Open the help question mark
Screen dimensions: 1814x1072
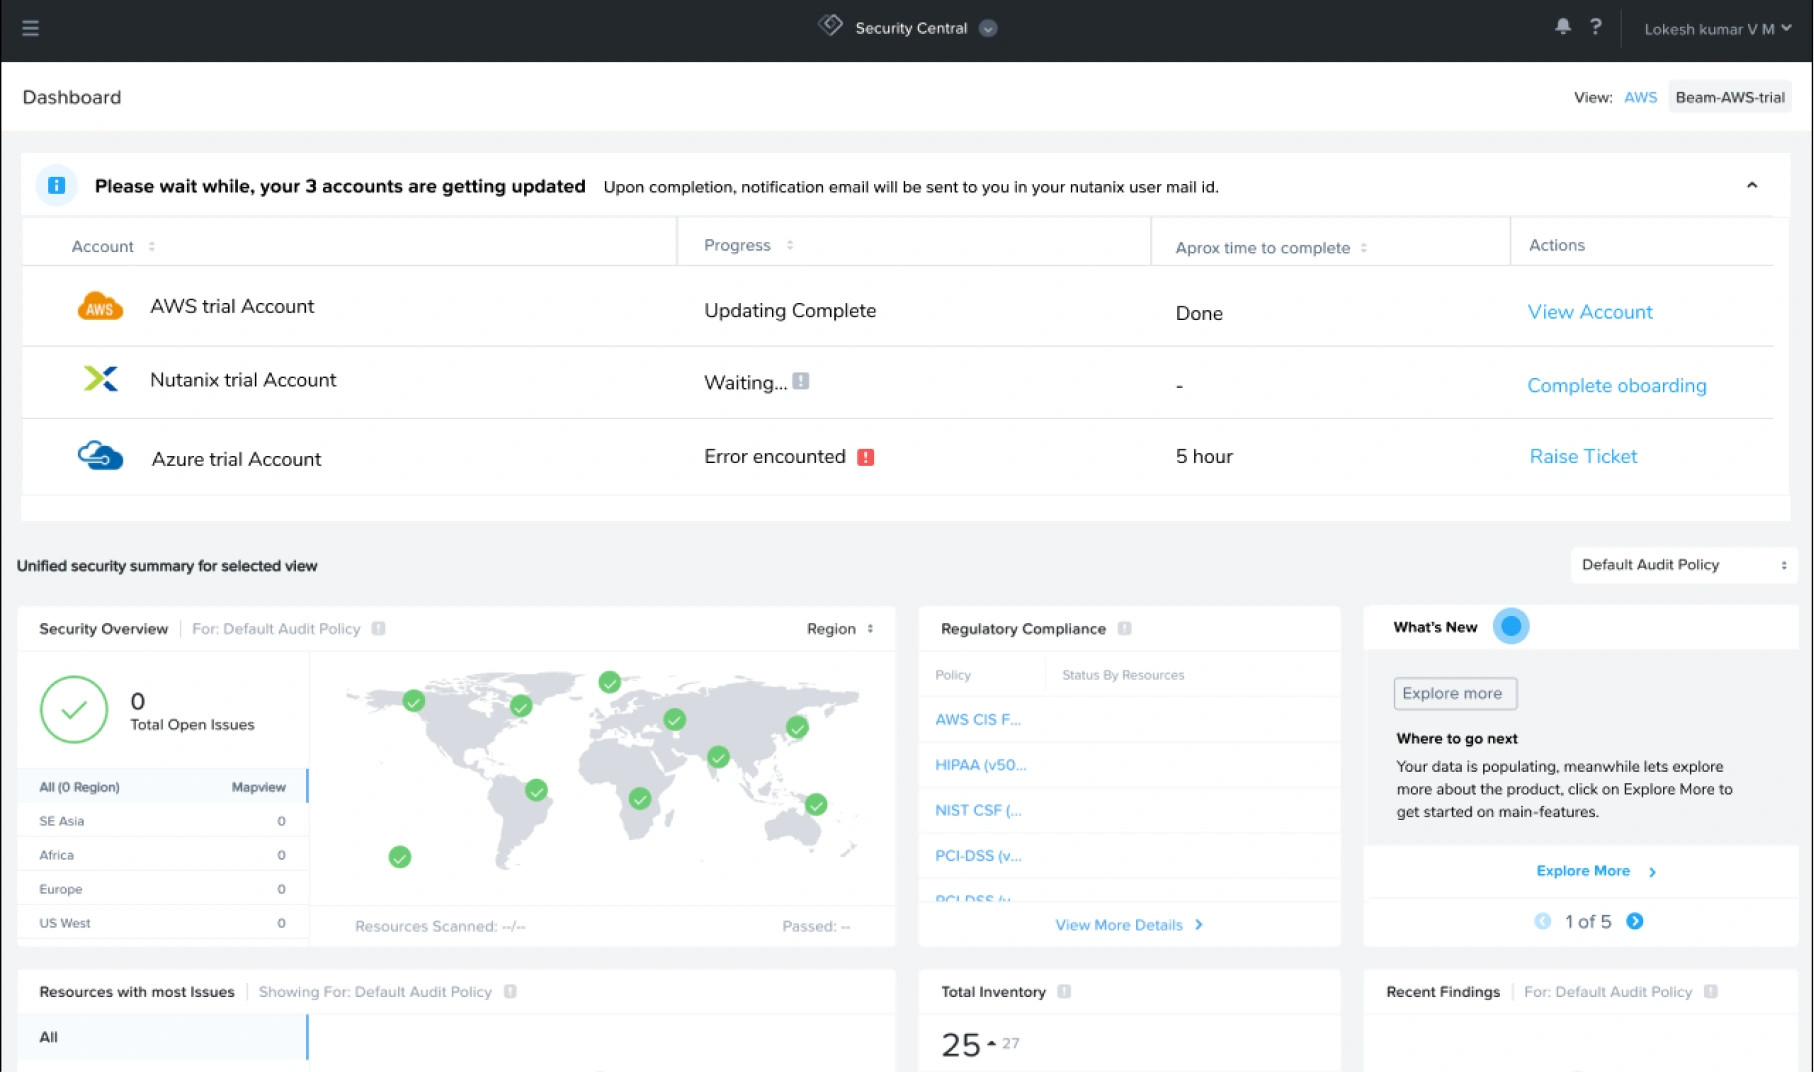(x=1596, y=27)
